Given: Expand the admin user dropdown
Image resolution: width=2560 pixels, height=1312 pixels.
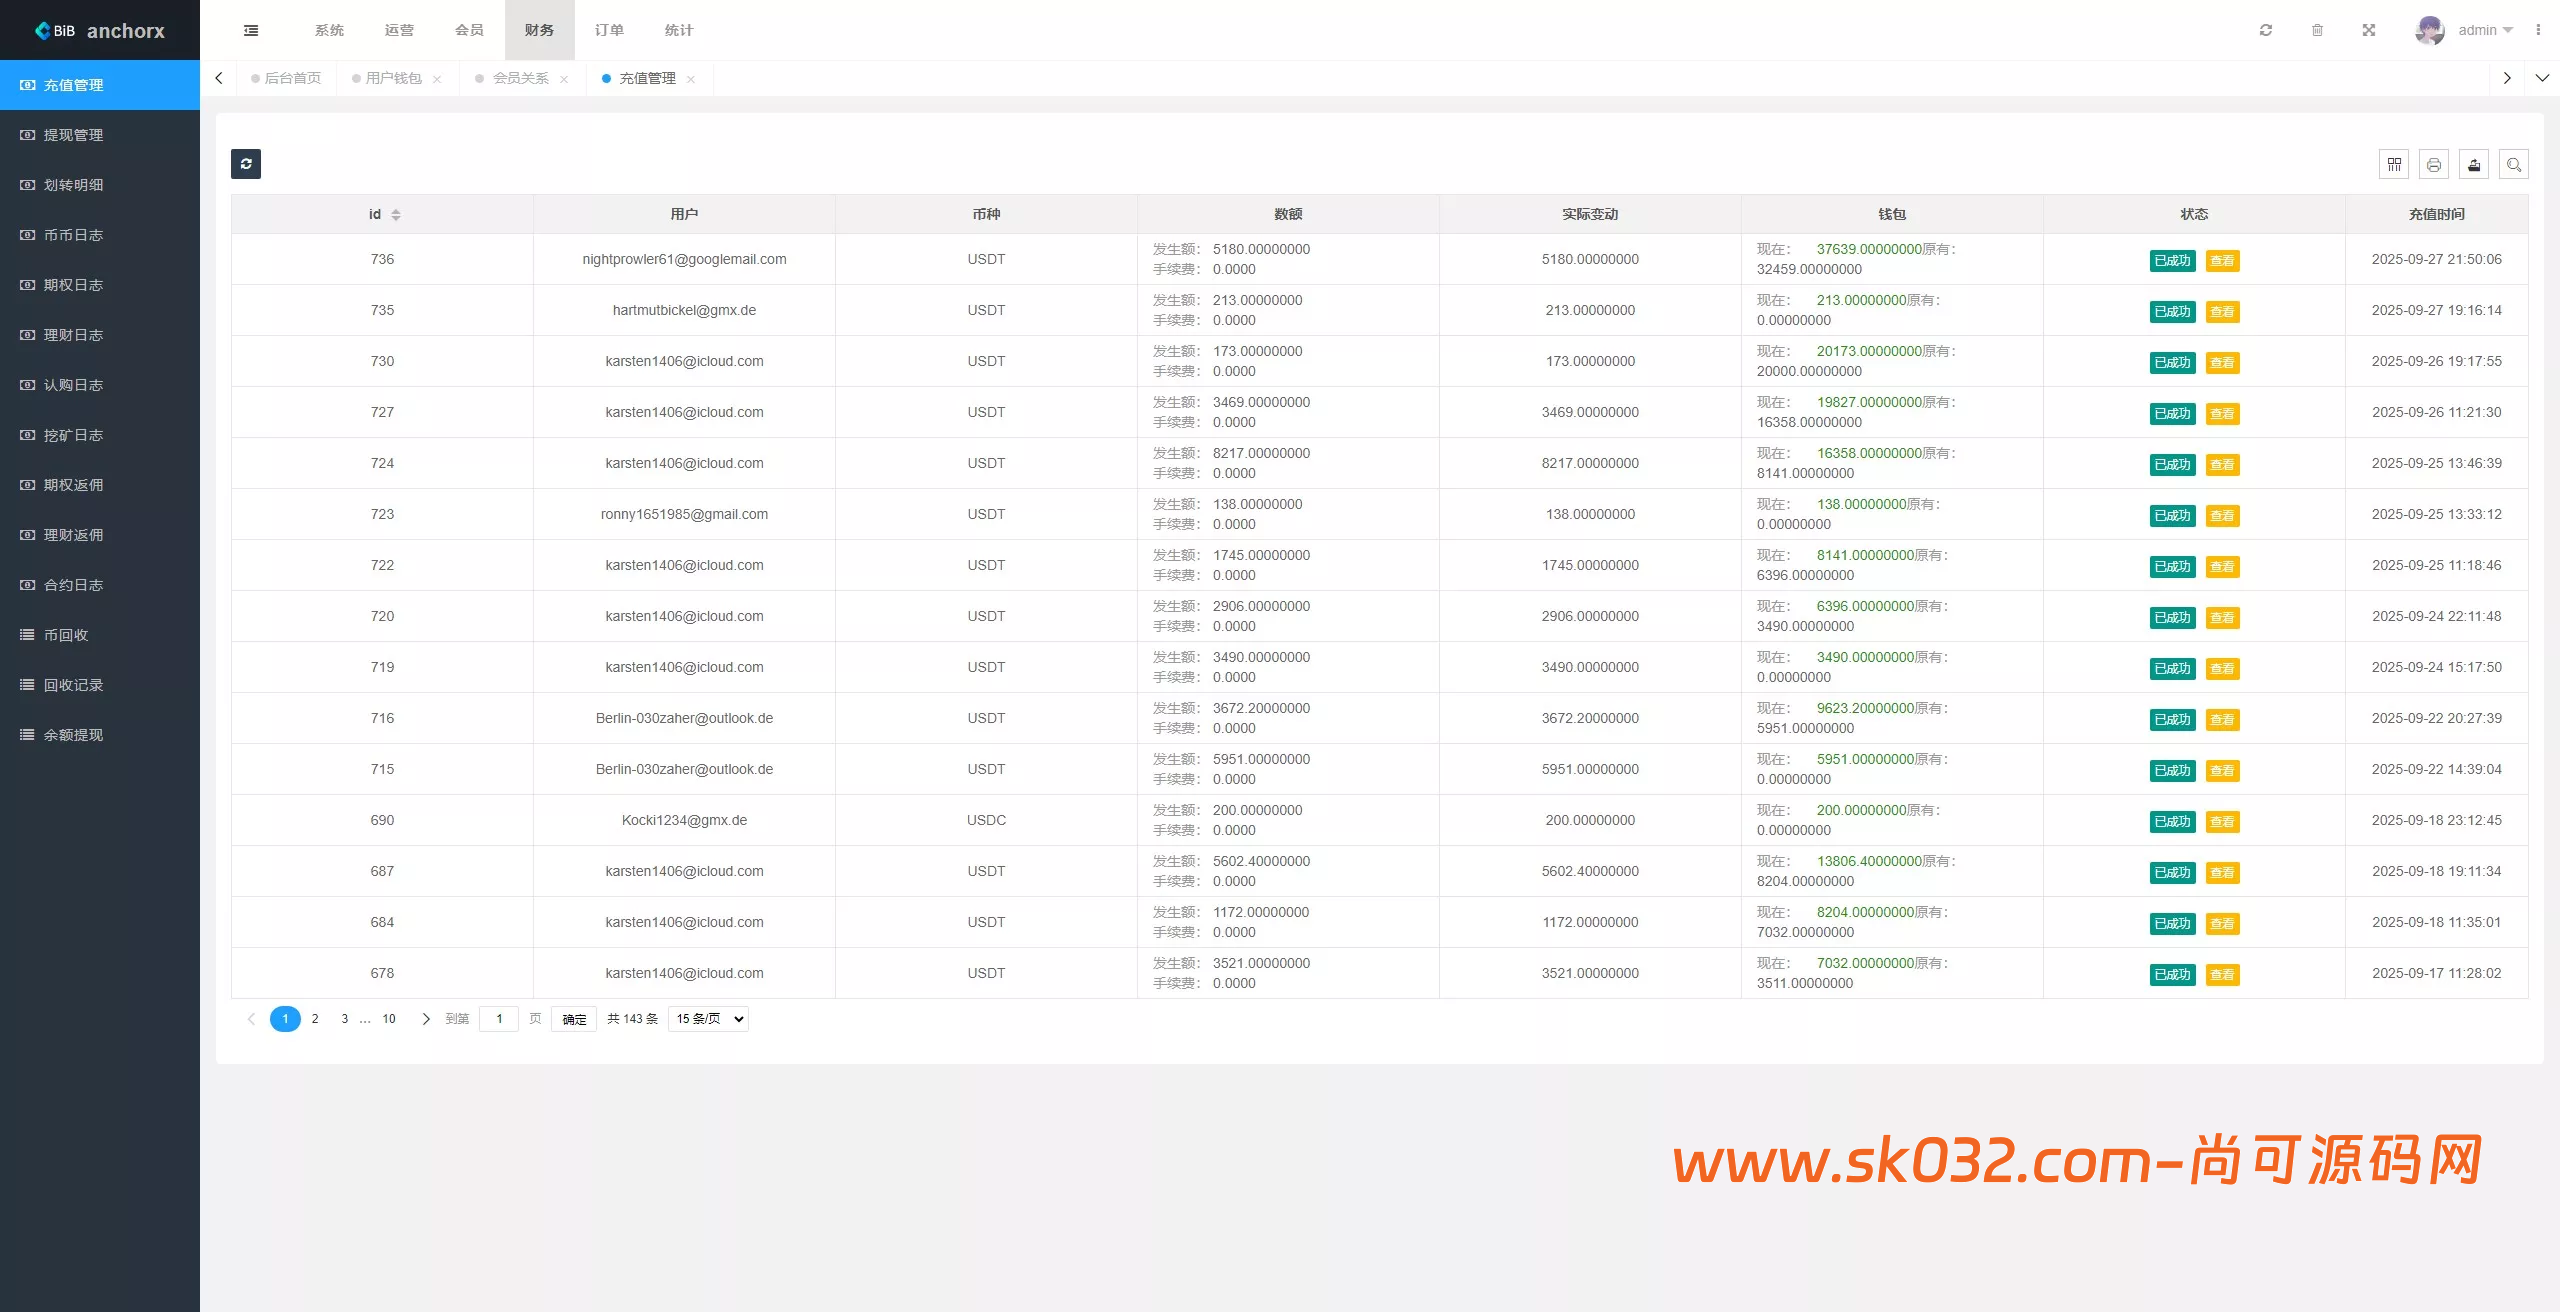Looking at the screenshot, I should (2484, 30).
